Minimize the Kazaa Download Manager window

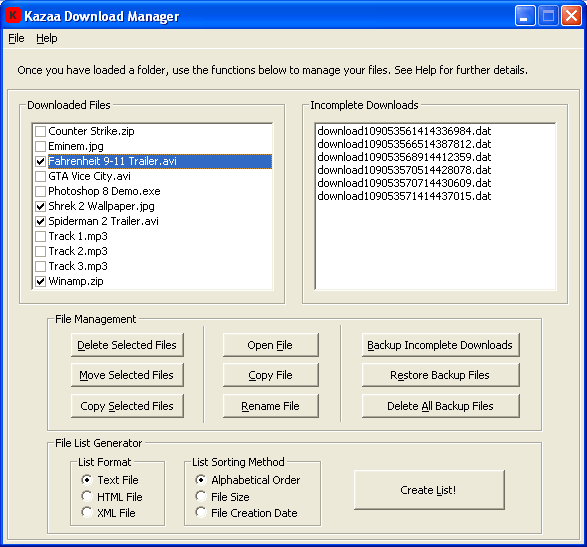pos(525,16)
